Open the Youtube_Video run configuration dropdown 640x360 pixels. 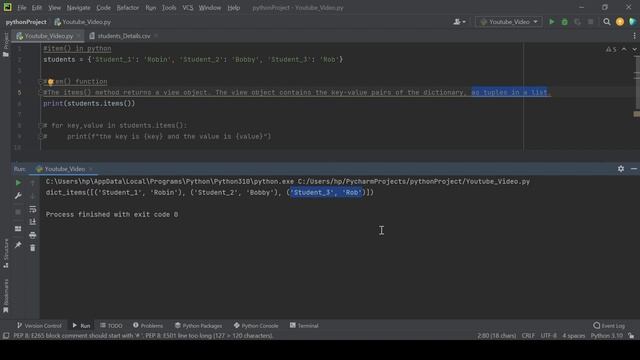pos(509,22)
